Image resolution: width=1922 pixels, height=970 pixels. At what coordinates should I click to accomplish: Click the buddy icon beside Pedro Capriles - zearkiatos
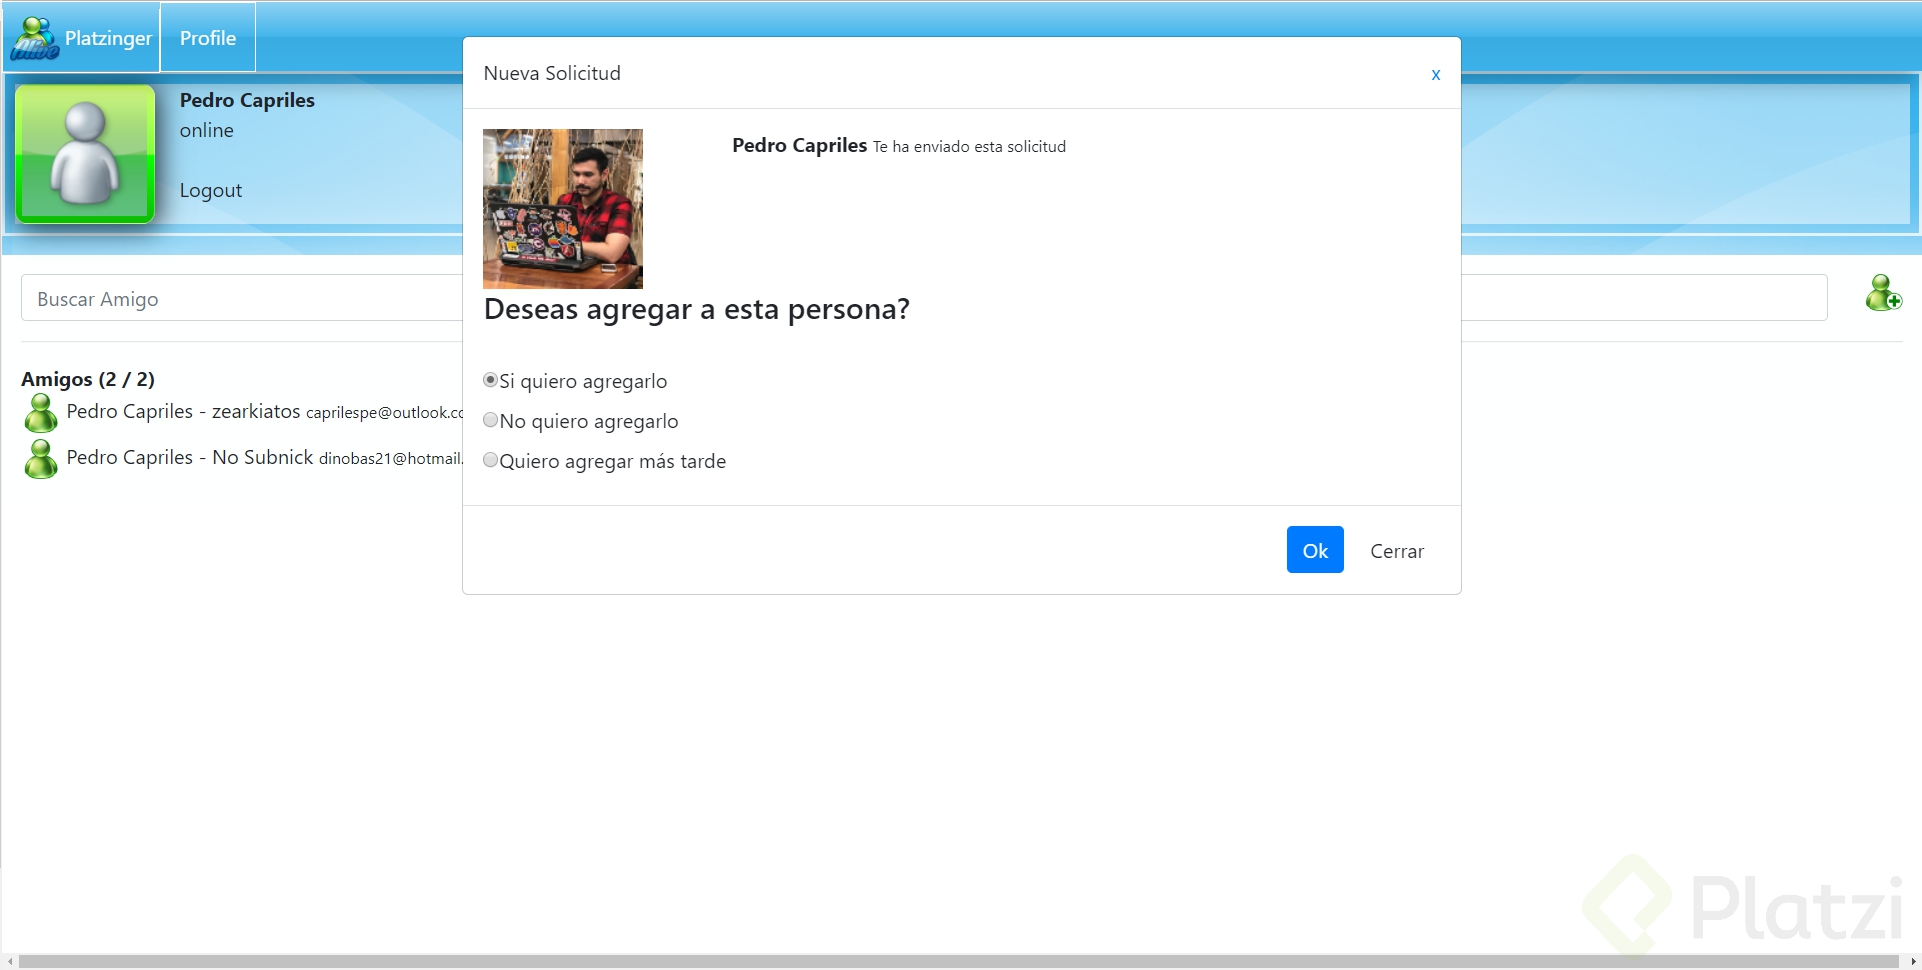40,412
